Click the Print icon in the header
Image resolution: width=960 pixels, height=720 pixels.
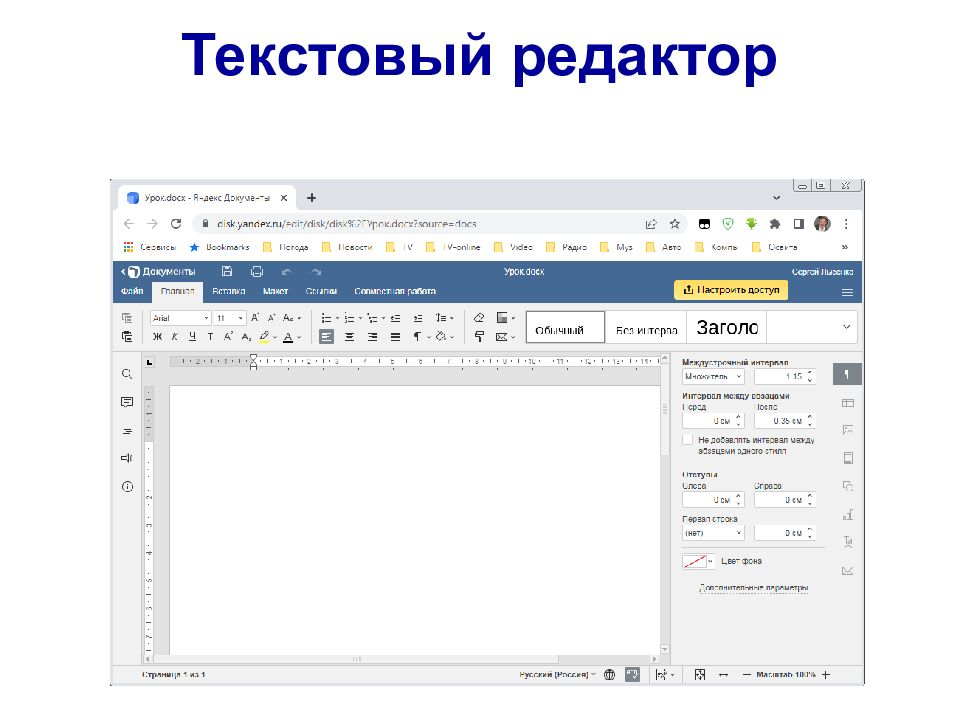tap(257, 271)
